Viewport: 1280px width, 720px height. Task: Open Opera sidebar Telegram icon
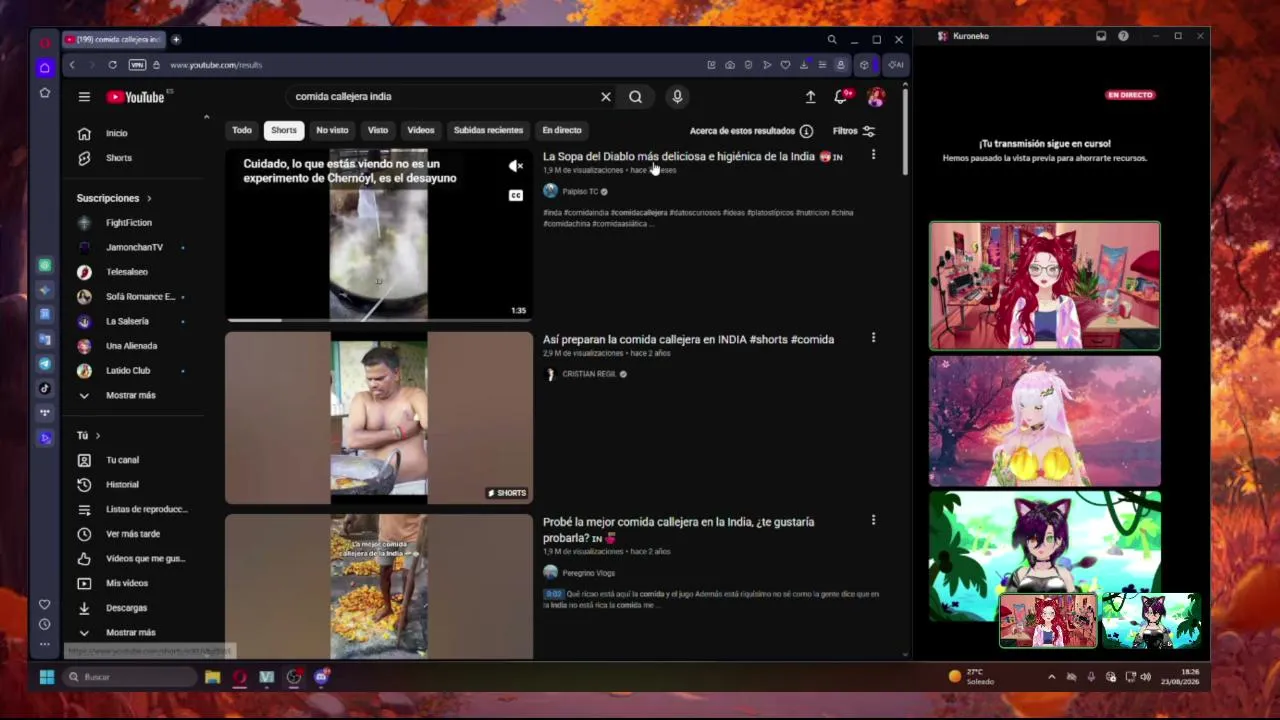pos(44,364)
